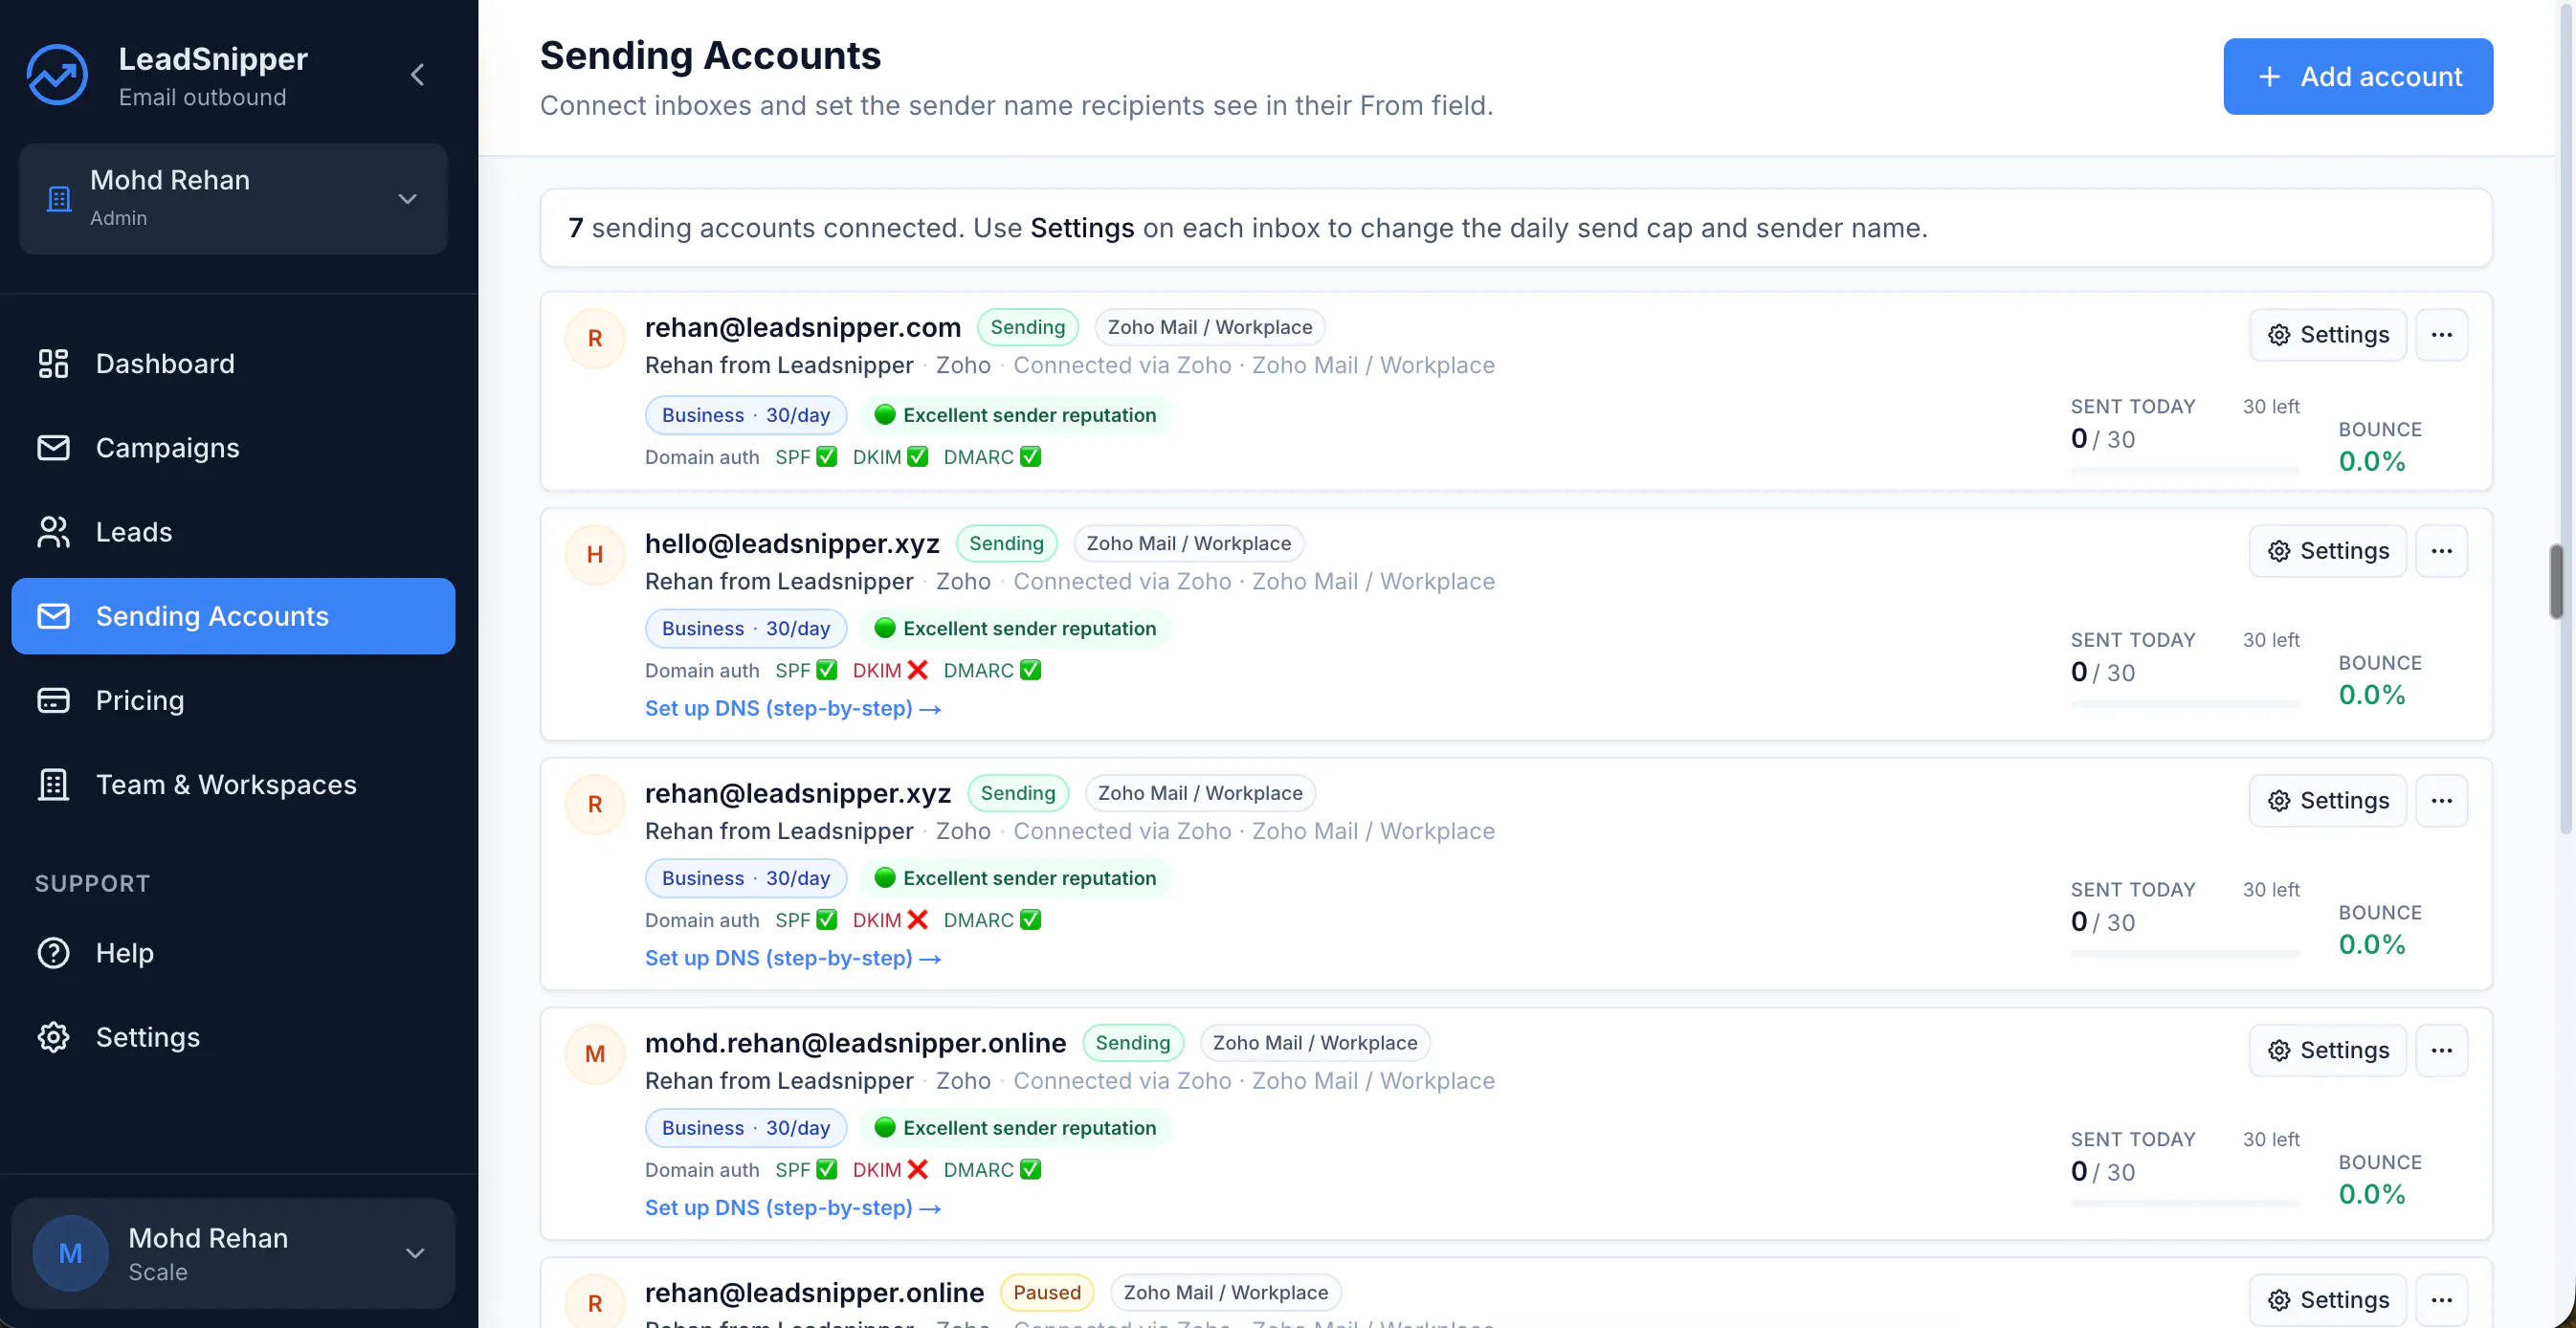Click Excellent sender reputation for rehan@leadsnipper.com
Viewport: 2576px width, 1328px height.
[x=1015, y=415]
